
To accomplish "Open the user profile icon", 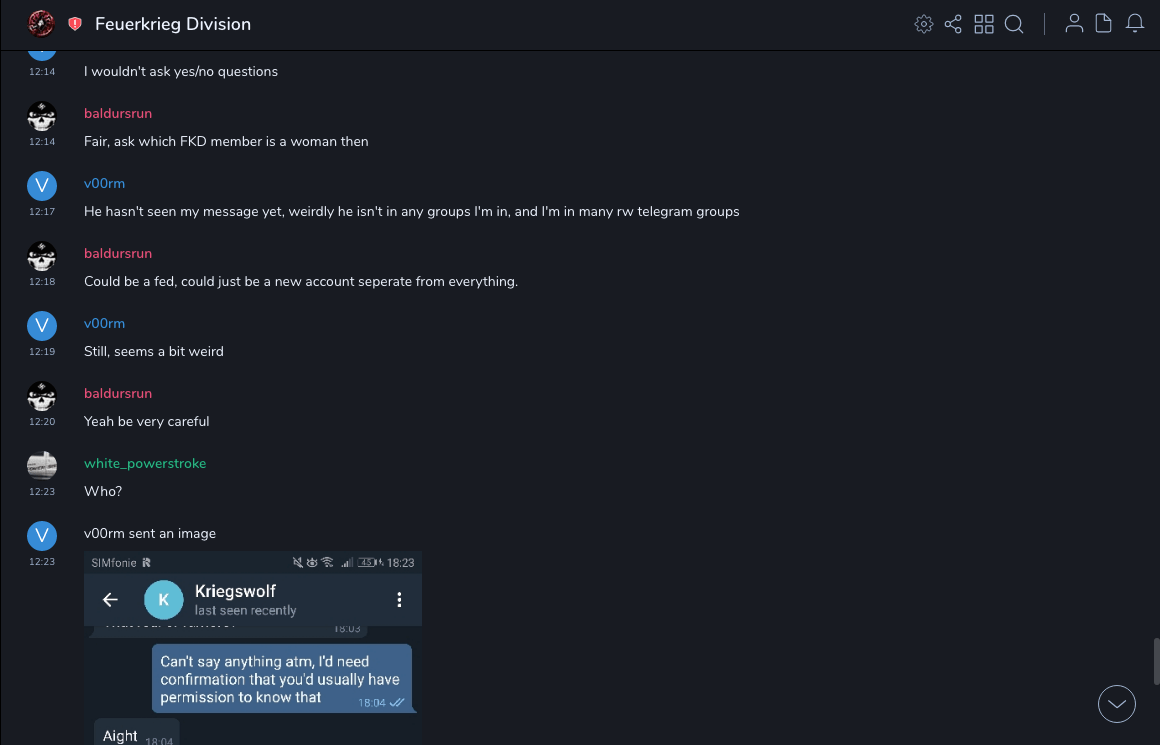I will [x=1074, y=24].
